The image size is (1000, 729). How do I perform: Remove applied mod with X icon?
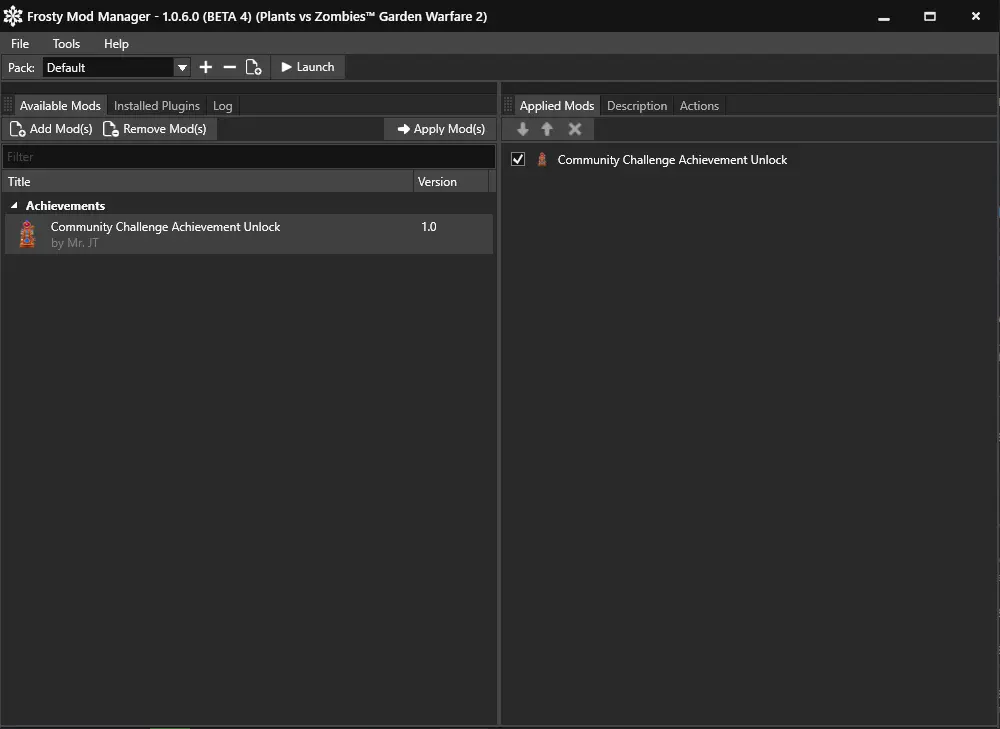coord(575,129)
